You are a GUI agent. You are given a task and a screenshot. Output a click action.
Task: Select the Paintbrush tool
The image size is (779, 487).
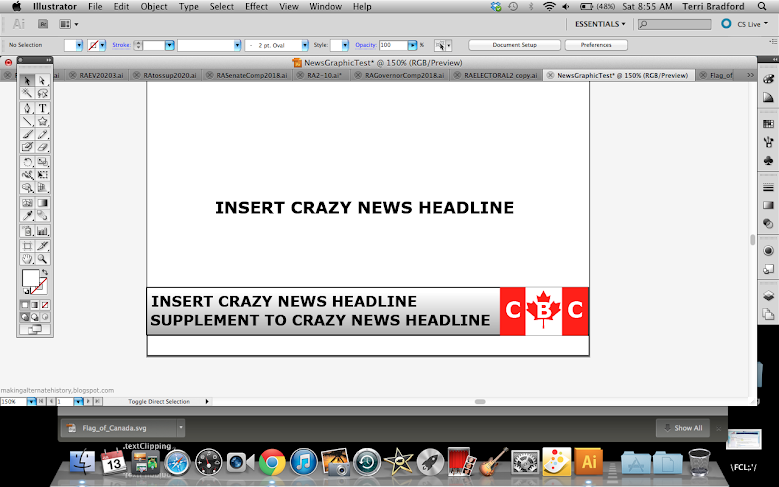[x=27, y=134]
